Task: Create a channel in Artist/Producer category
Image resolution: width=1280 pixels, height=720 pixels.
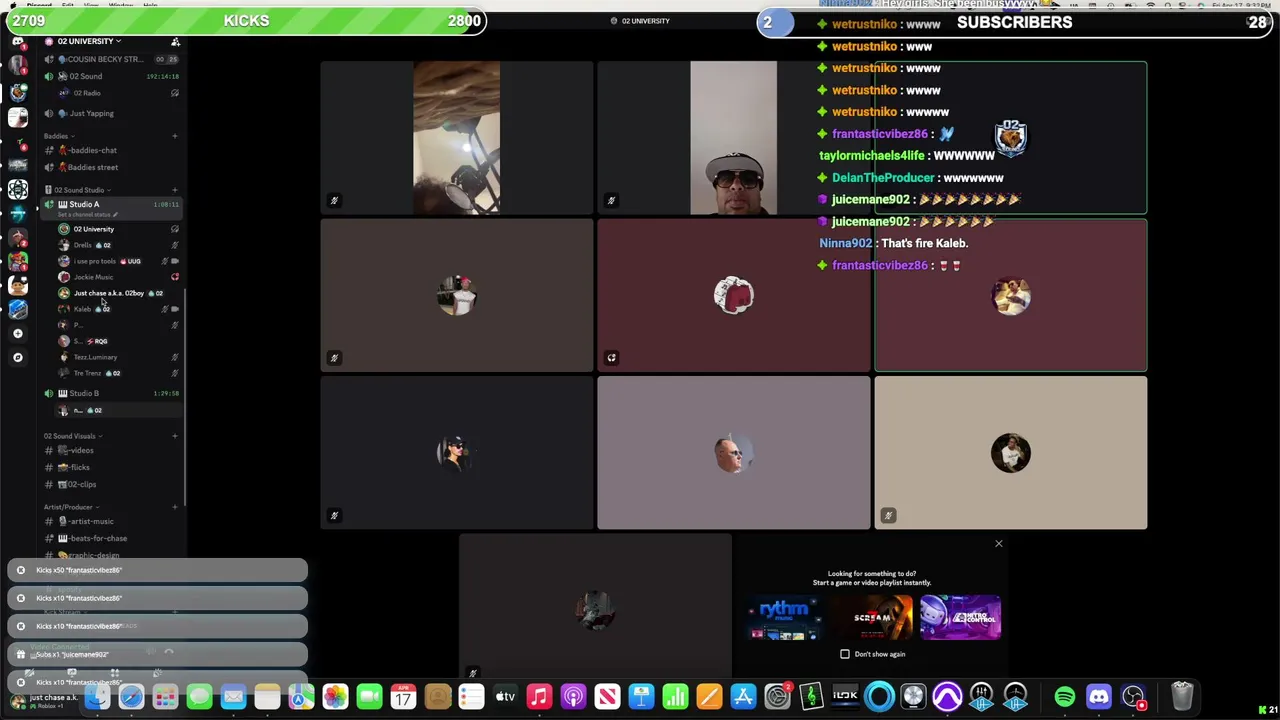Action: [175, 507]
